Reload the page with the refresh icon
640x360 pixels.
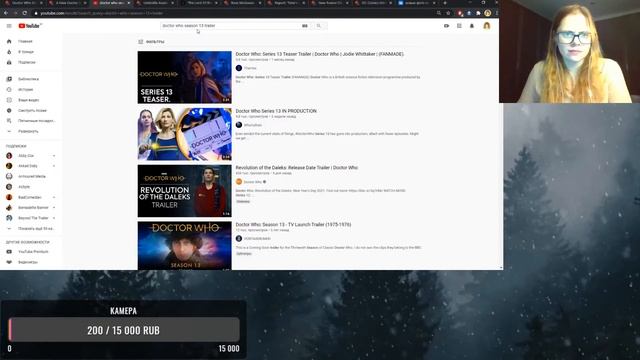pyautogui.click(x=24, y=13)
